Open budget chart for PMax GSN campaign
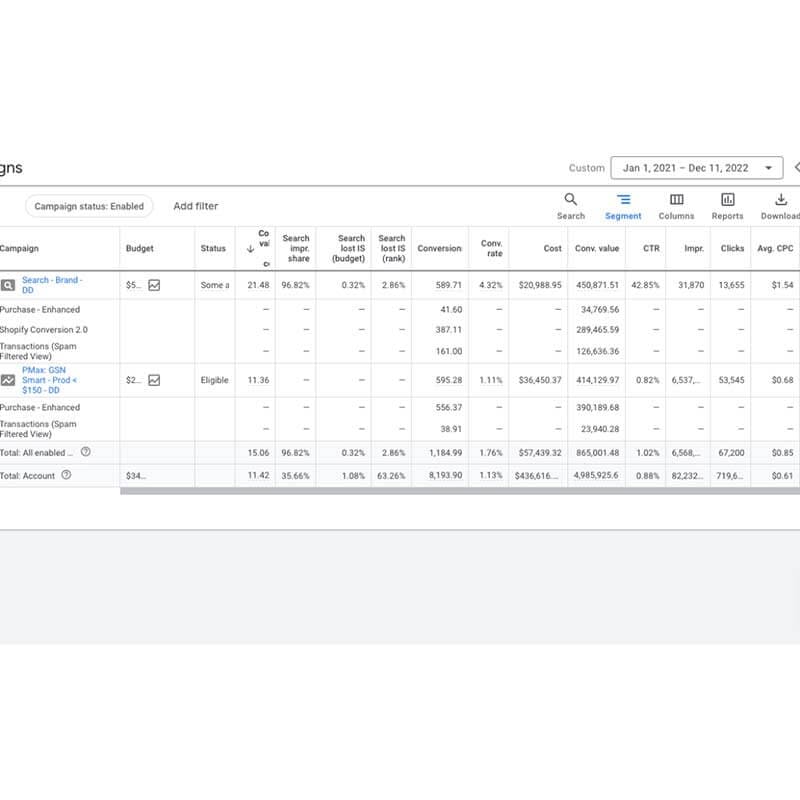800x800 pixels. pos(154,380)
